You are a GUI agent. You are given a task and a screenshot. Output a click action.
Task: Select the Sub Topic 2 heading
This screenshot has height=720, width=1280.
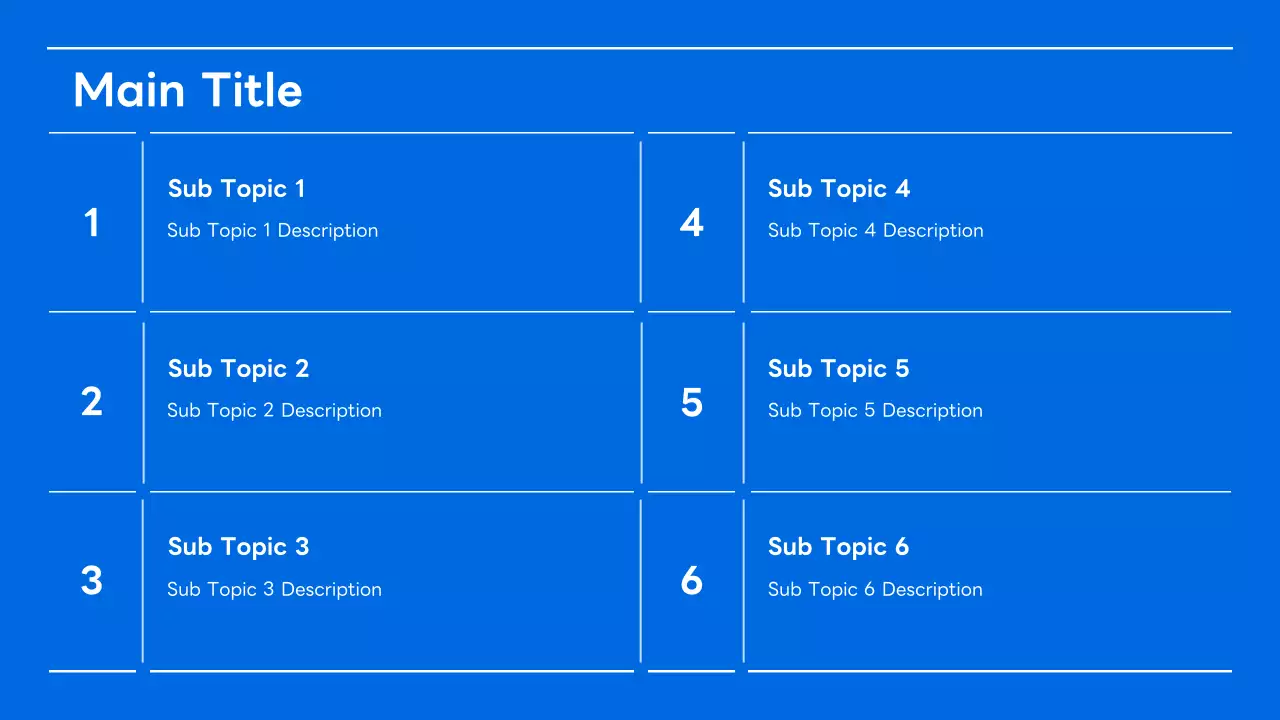(x=239, y=369)
